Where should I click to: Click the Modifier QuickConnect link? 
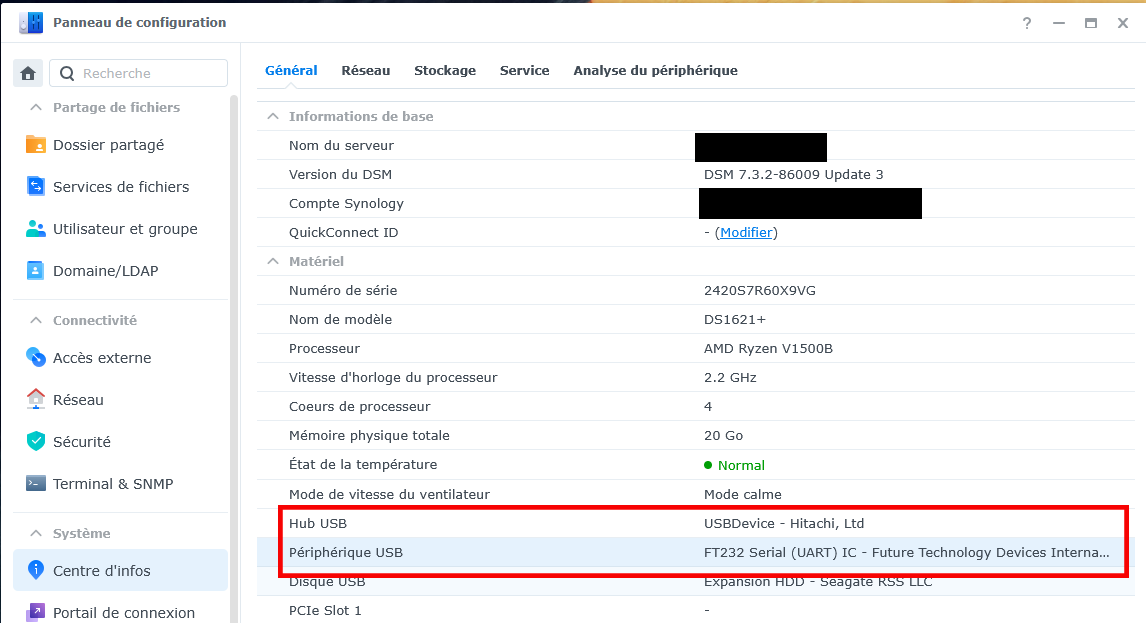(745, 233)
